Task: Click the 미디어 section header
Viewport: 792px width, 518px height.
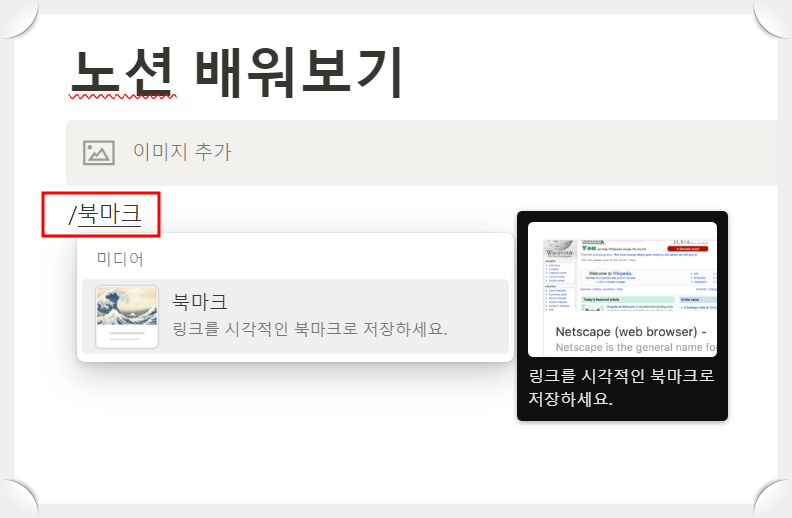Action: (x=120, y=259)
